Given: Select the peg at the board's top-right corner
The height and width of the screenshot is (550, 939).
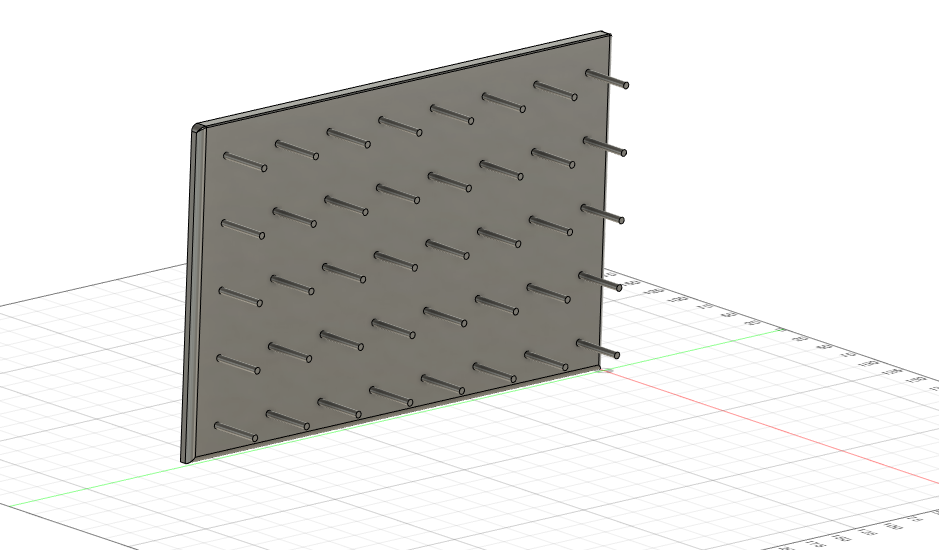Looking at the screenshot, I should click(607, 79).
